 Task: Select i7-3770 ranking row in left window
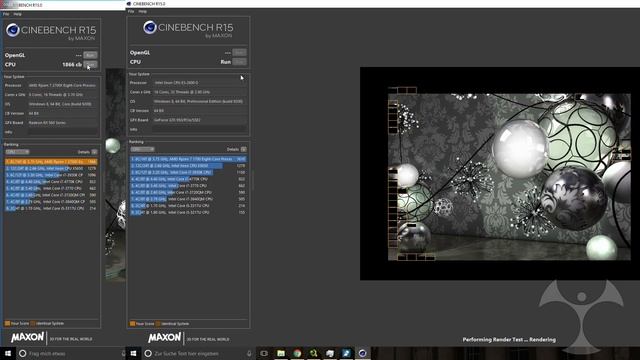pos(51,188)
